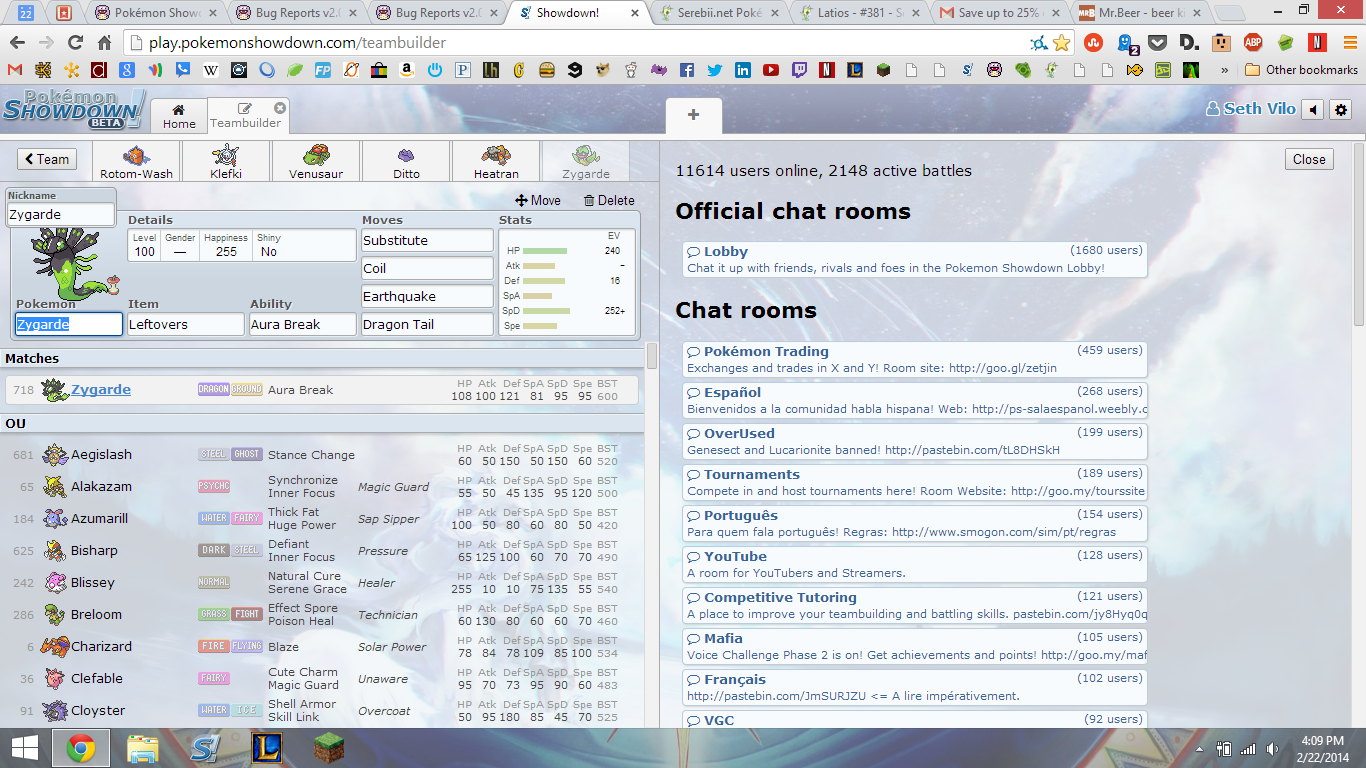Click the Ability field showing Aura Break
Viewport: 1366px width, 768px height.
point(303,324)
